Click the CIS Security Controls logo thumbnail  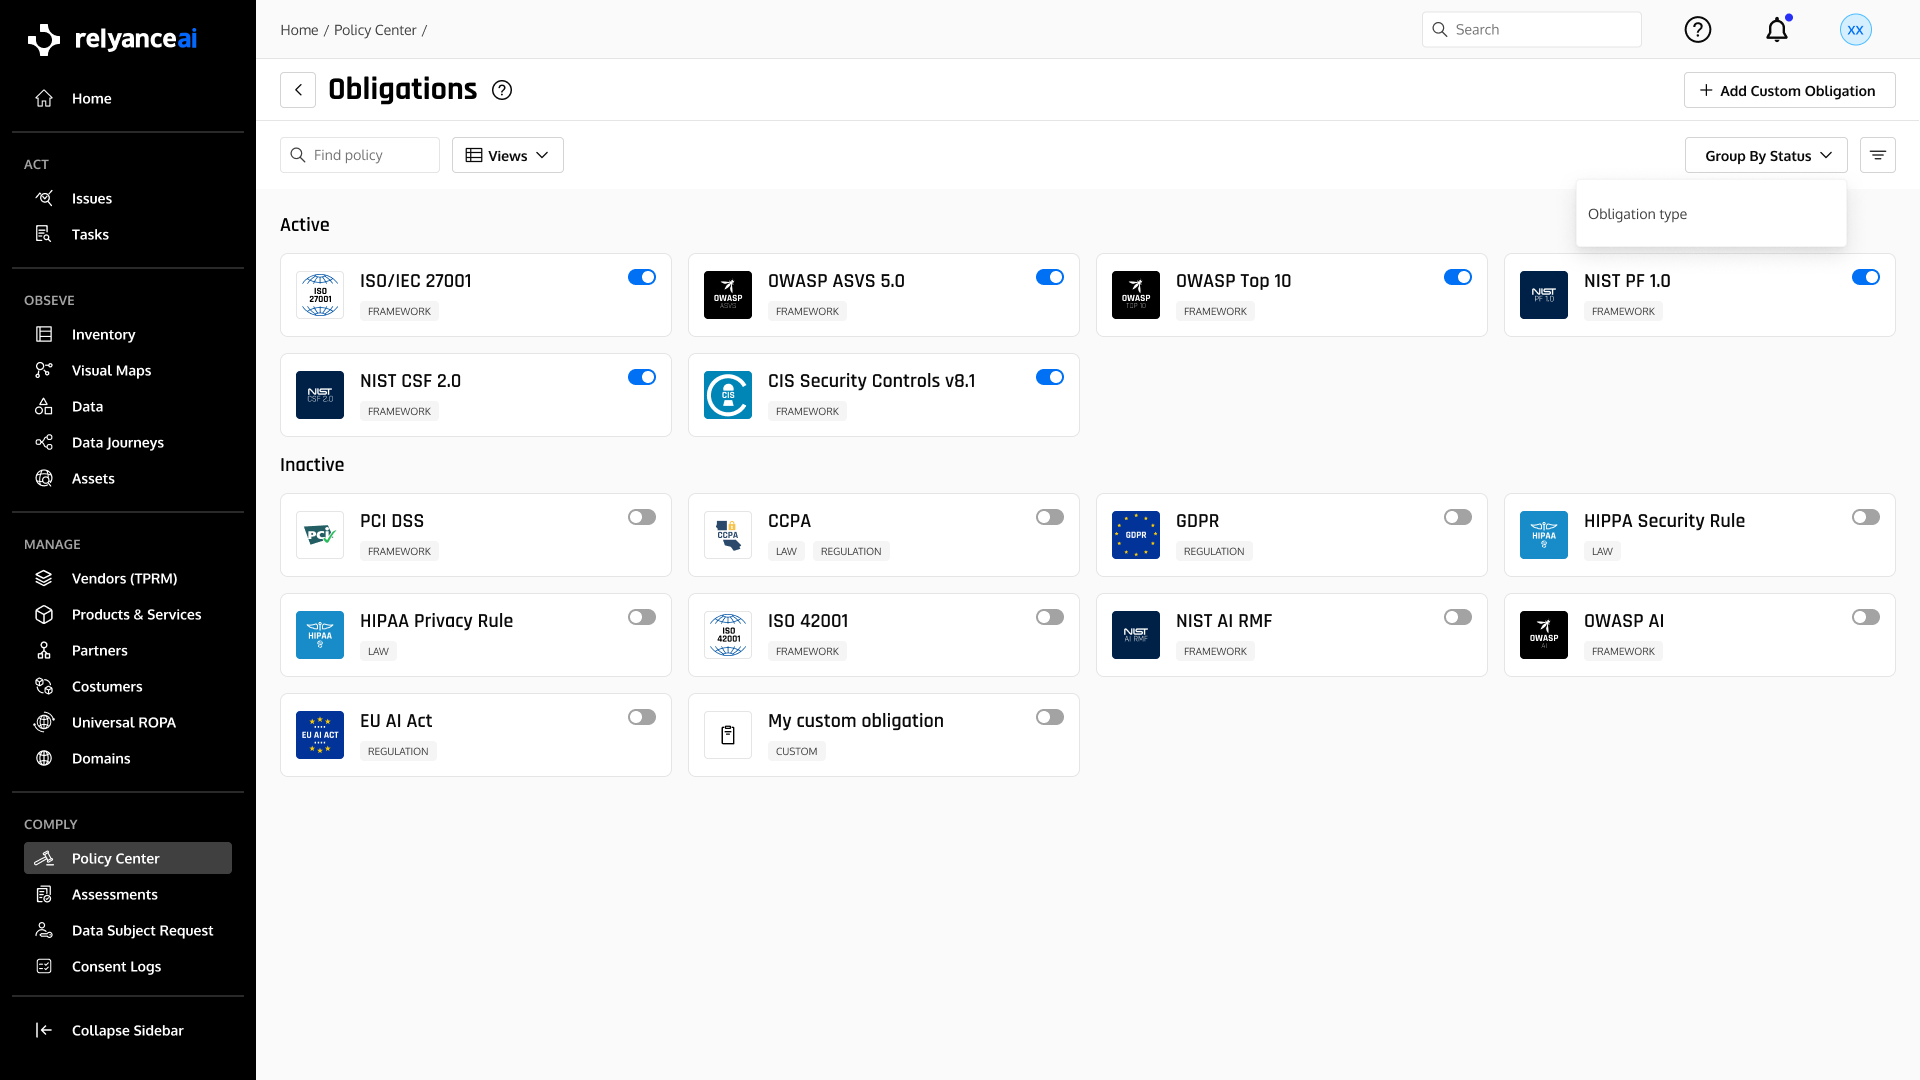tap(727, 395)
